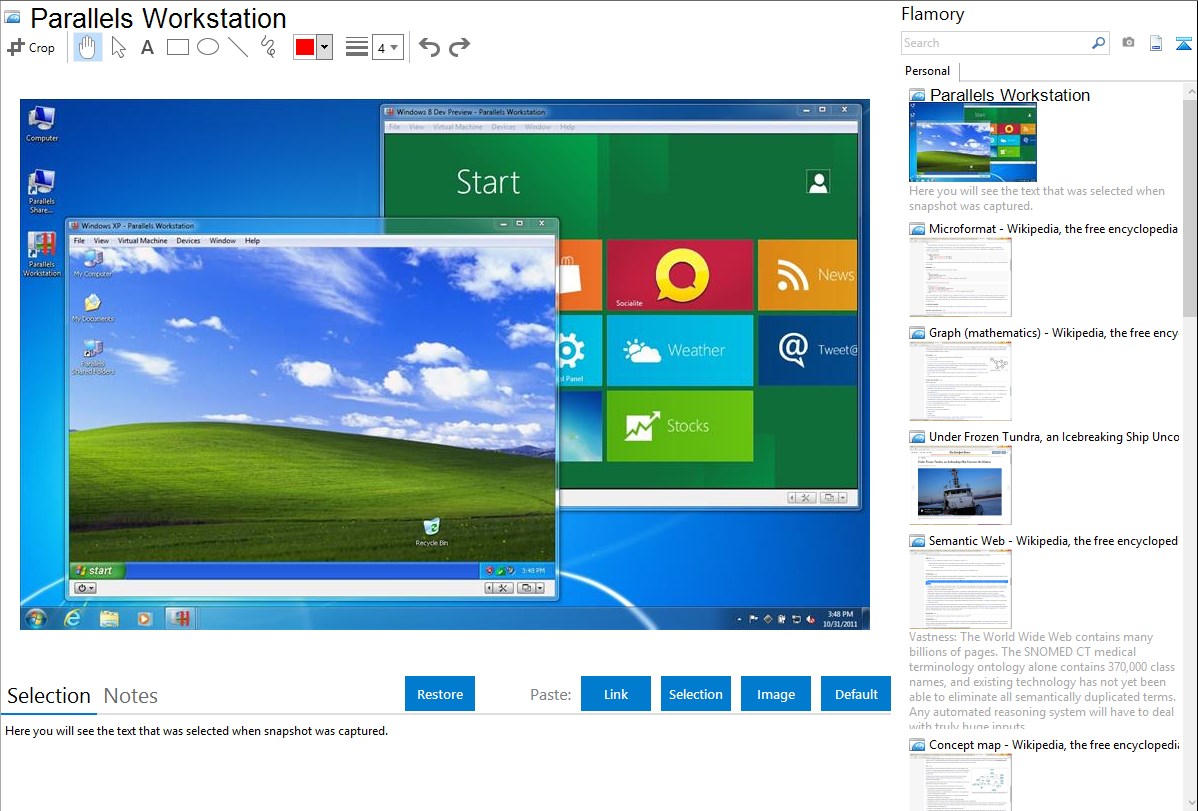
Task: Click the Paste Image button
Action: coord(775,694)
